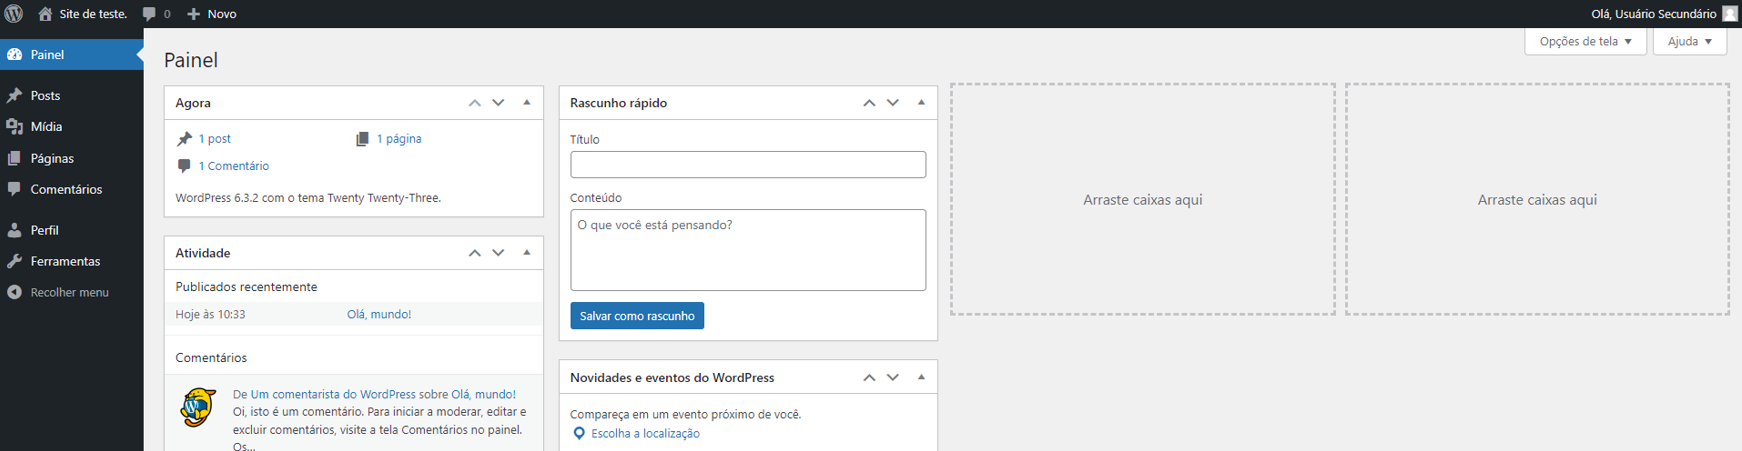1742x451 pixels.
Task: Collapse the Agora panel
Action: [x=526, y=103]
